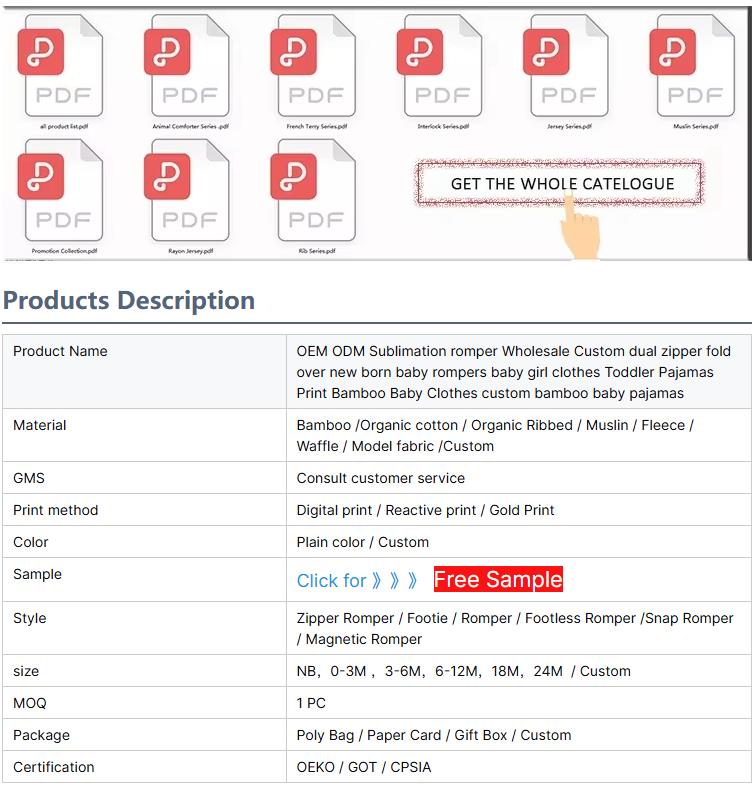Click the Products Description heading
Image resolution: width=756 pixels, height=787 pixels.
(129, 300)
